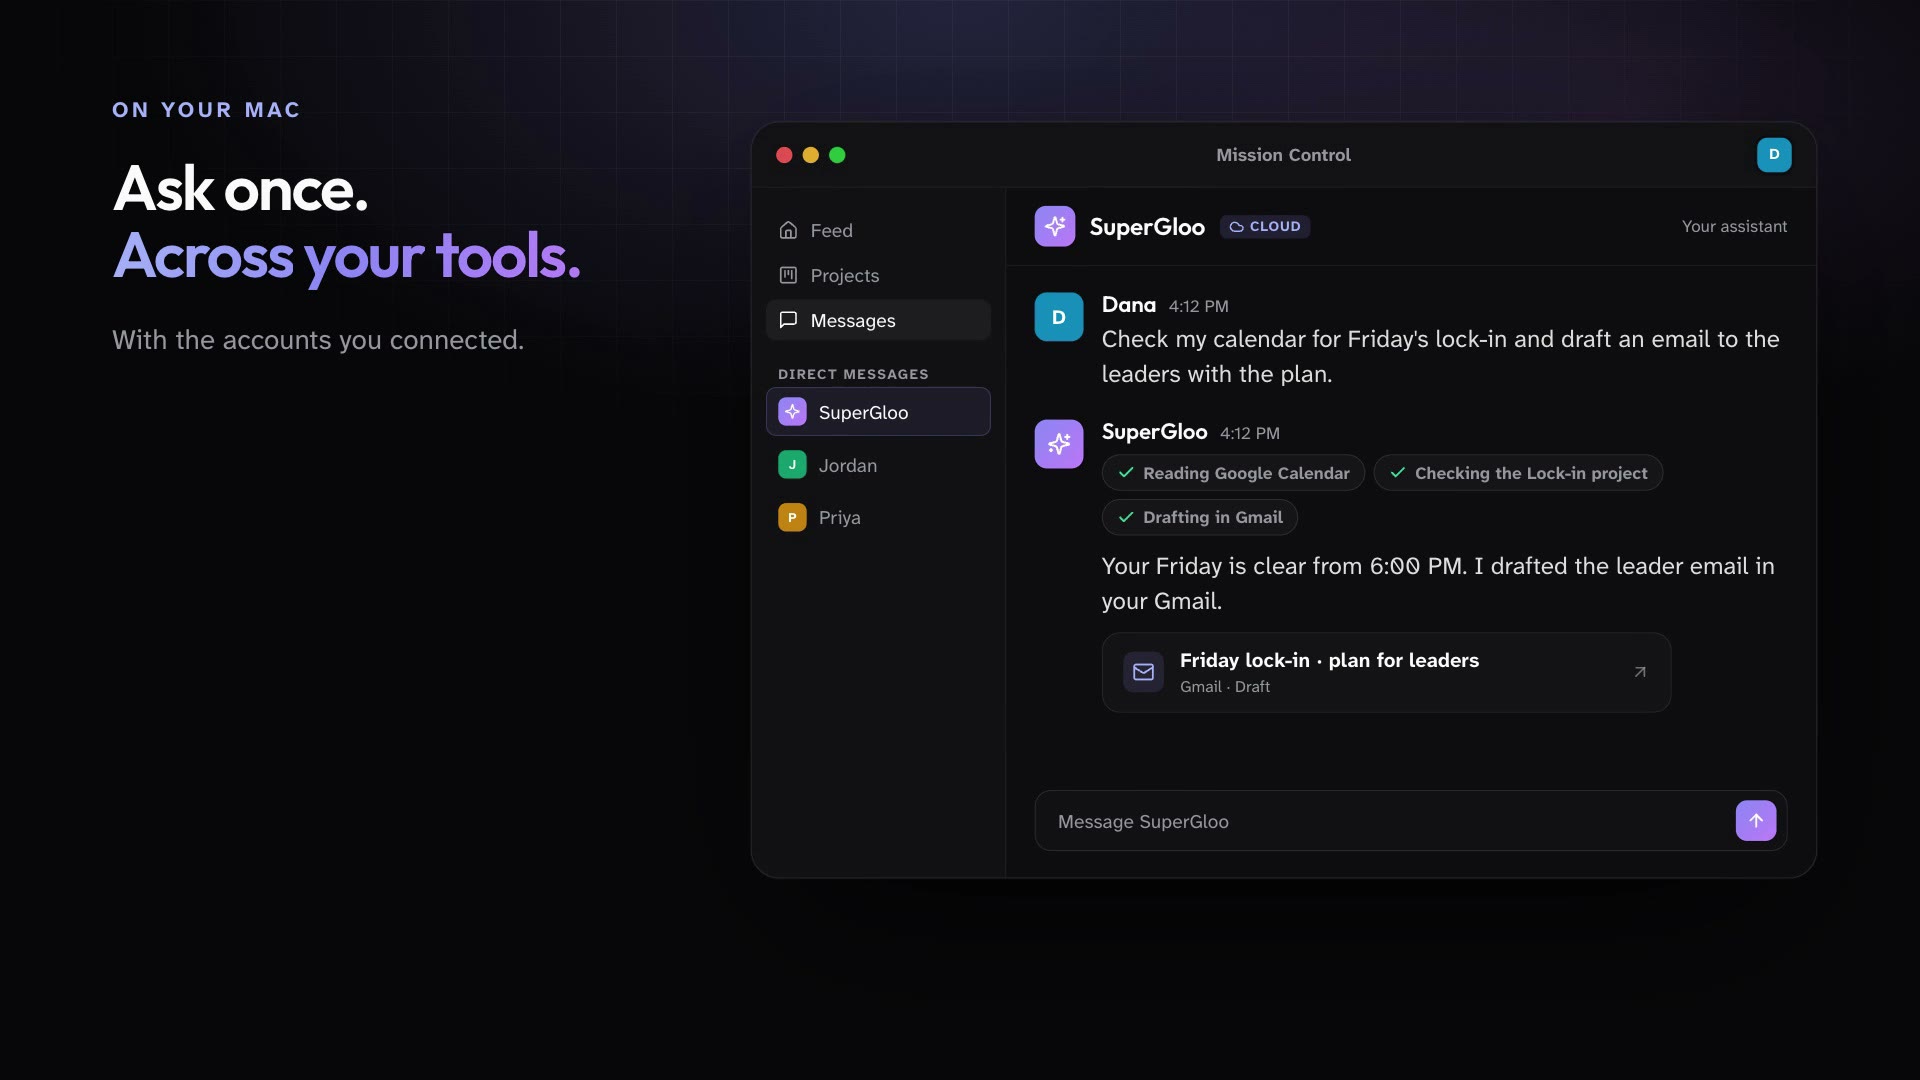
Task: Click Dana's name in the chat
Action: point(1128,305)
